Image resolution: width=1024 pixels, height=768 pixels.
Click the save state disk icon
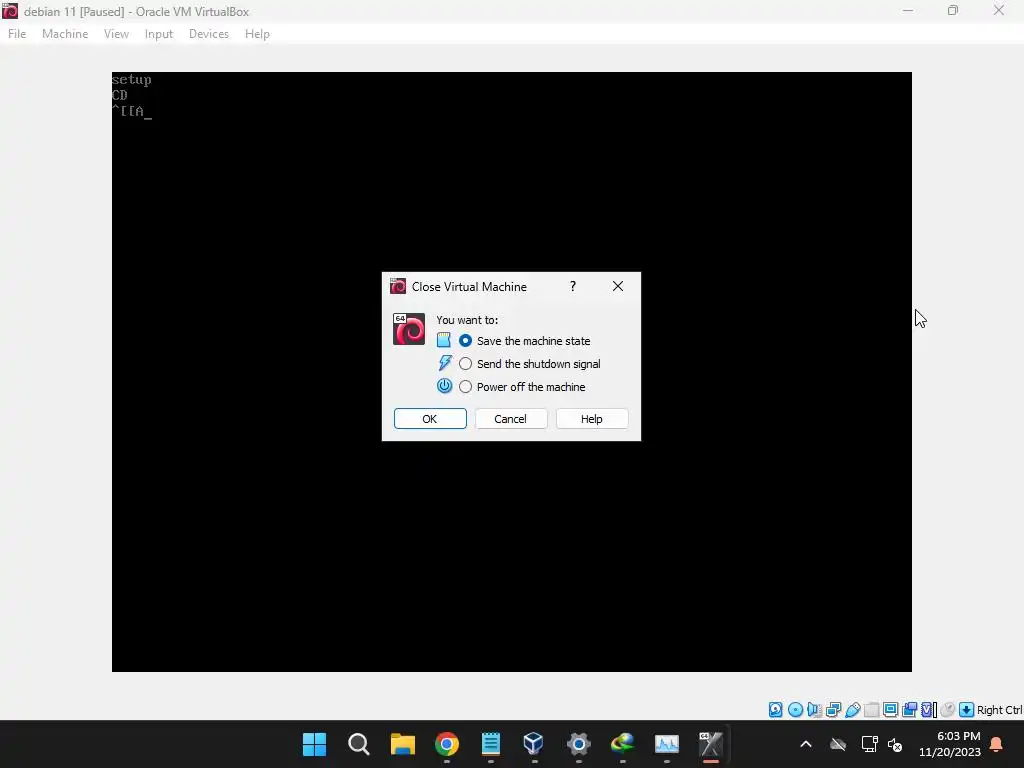click(x=443, y=340)
